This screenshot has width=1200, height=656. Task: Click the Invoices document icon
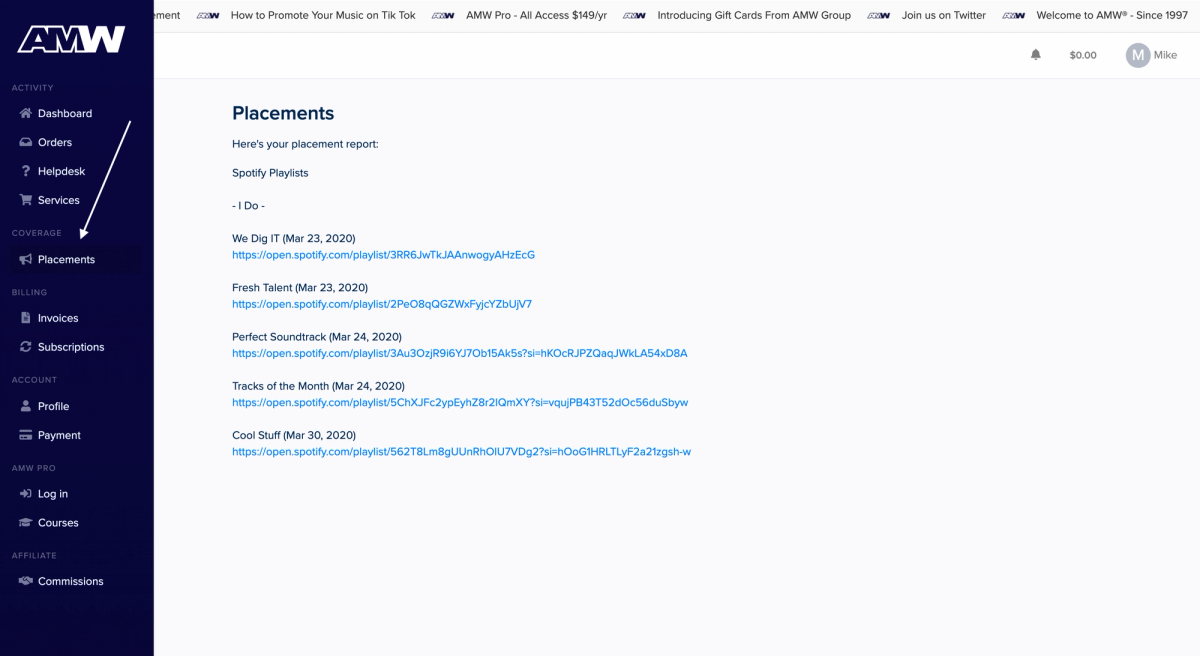[26, 318]
